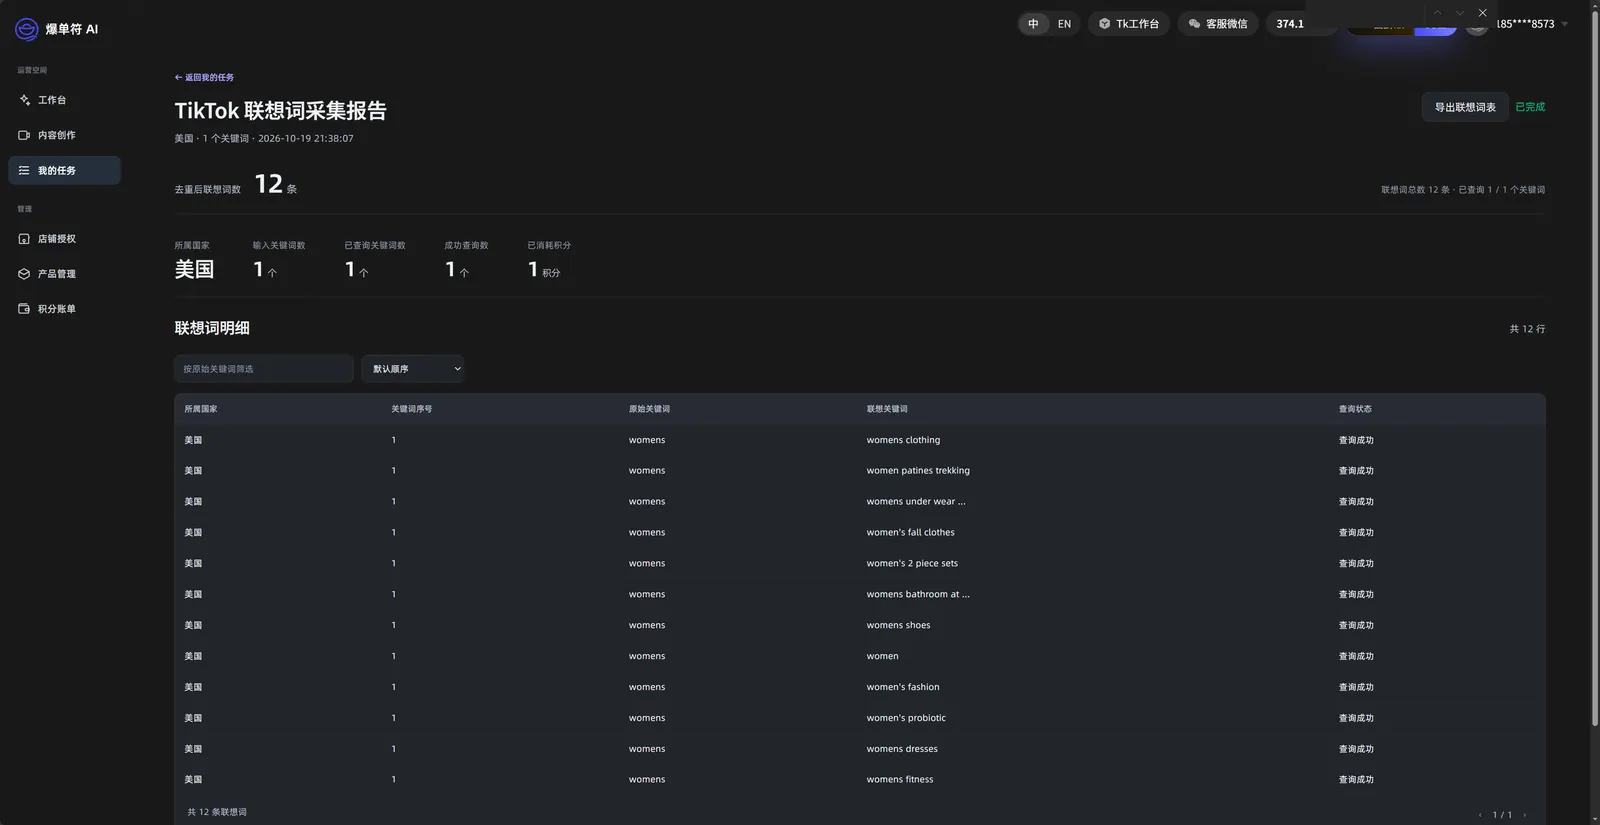The image size is (1600, 825).
Task: Select 我的任务 in the sidebar
Action: coord(64,170)
